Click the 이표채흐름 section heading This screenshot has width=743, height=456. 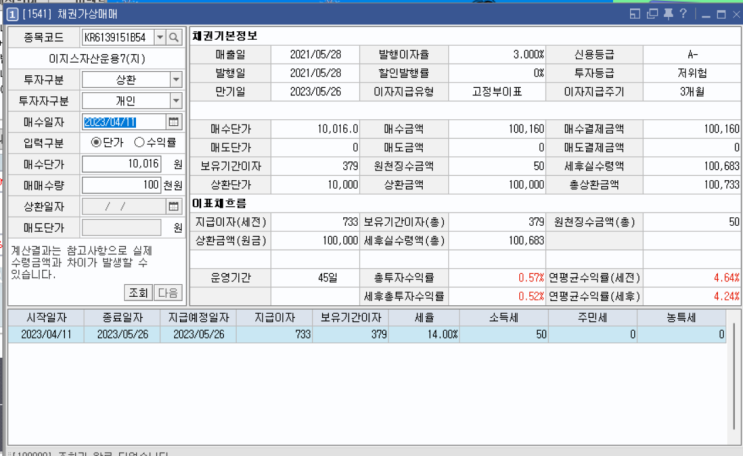pyautogui.click(x=219, y=203)
